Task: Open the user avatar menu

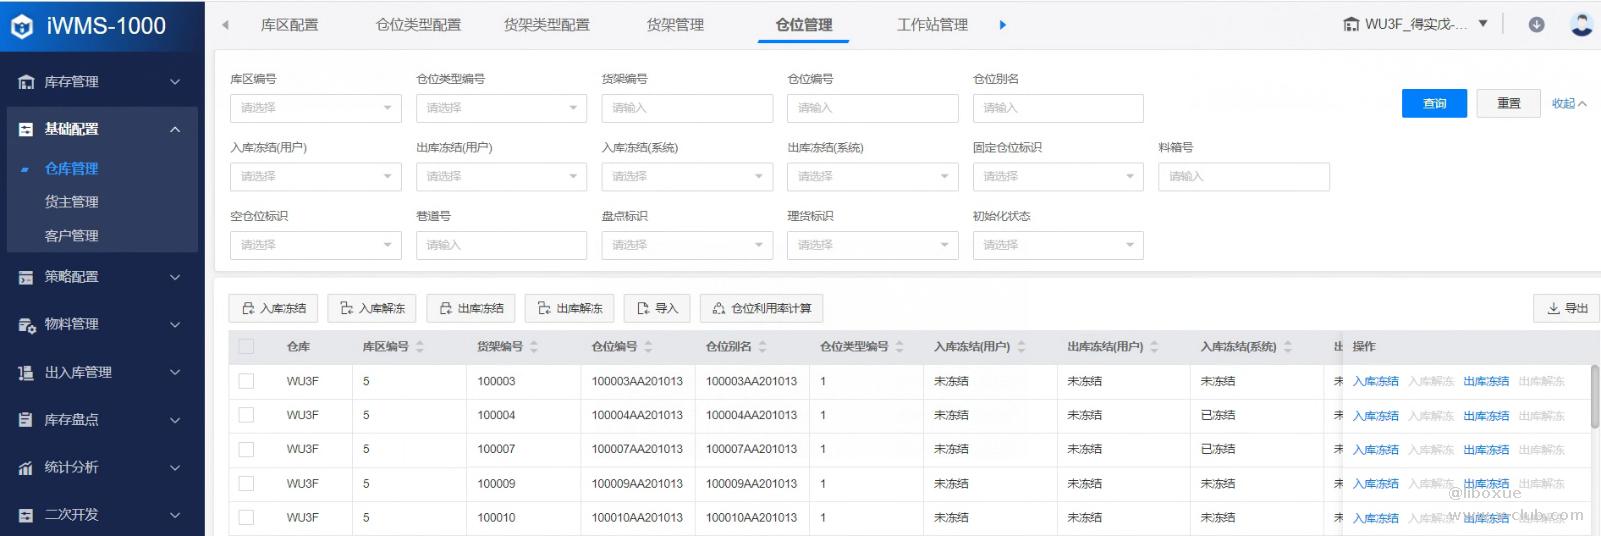Action: coord(1581,25)
